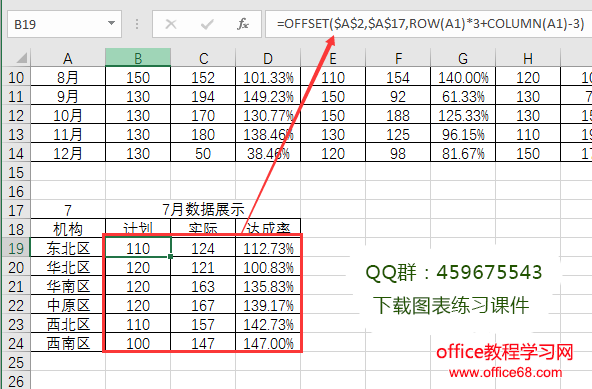Open Insert Function fx dialog

(x=242, y=24)
